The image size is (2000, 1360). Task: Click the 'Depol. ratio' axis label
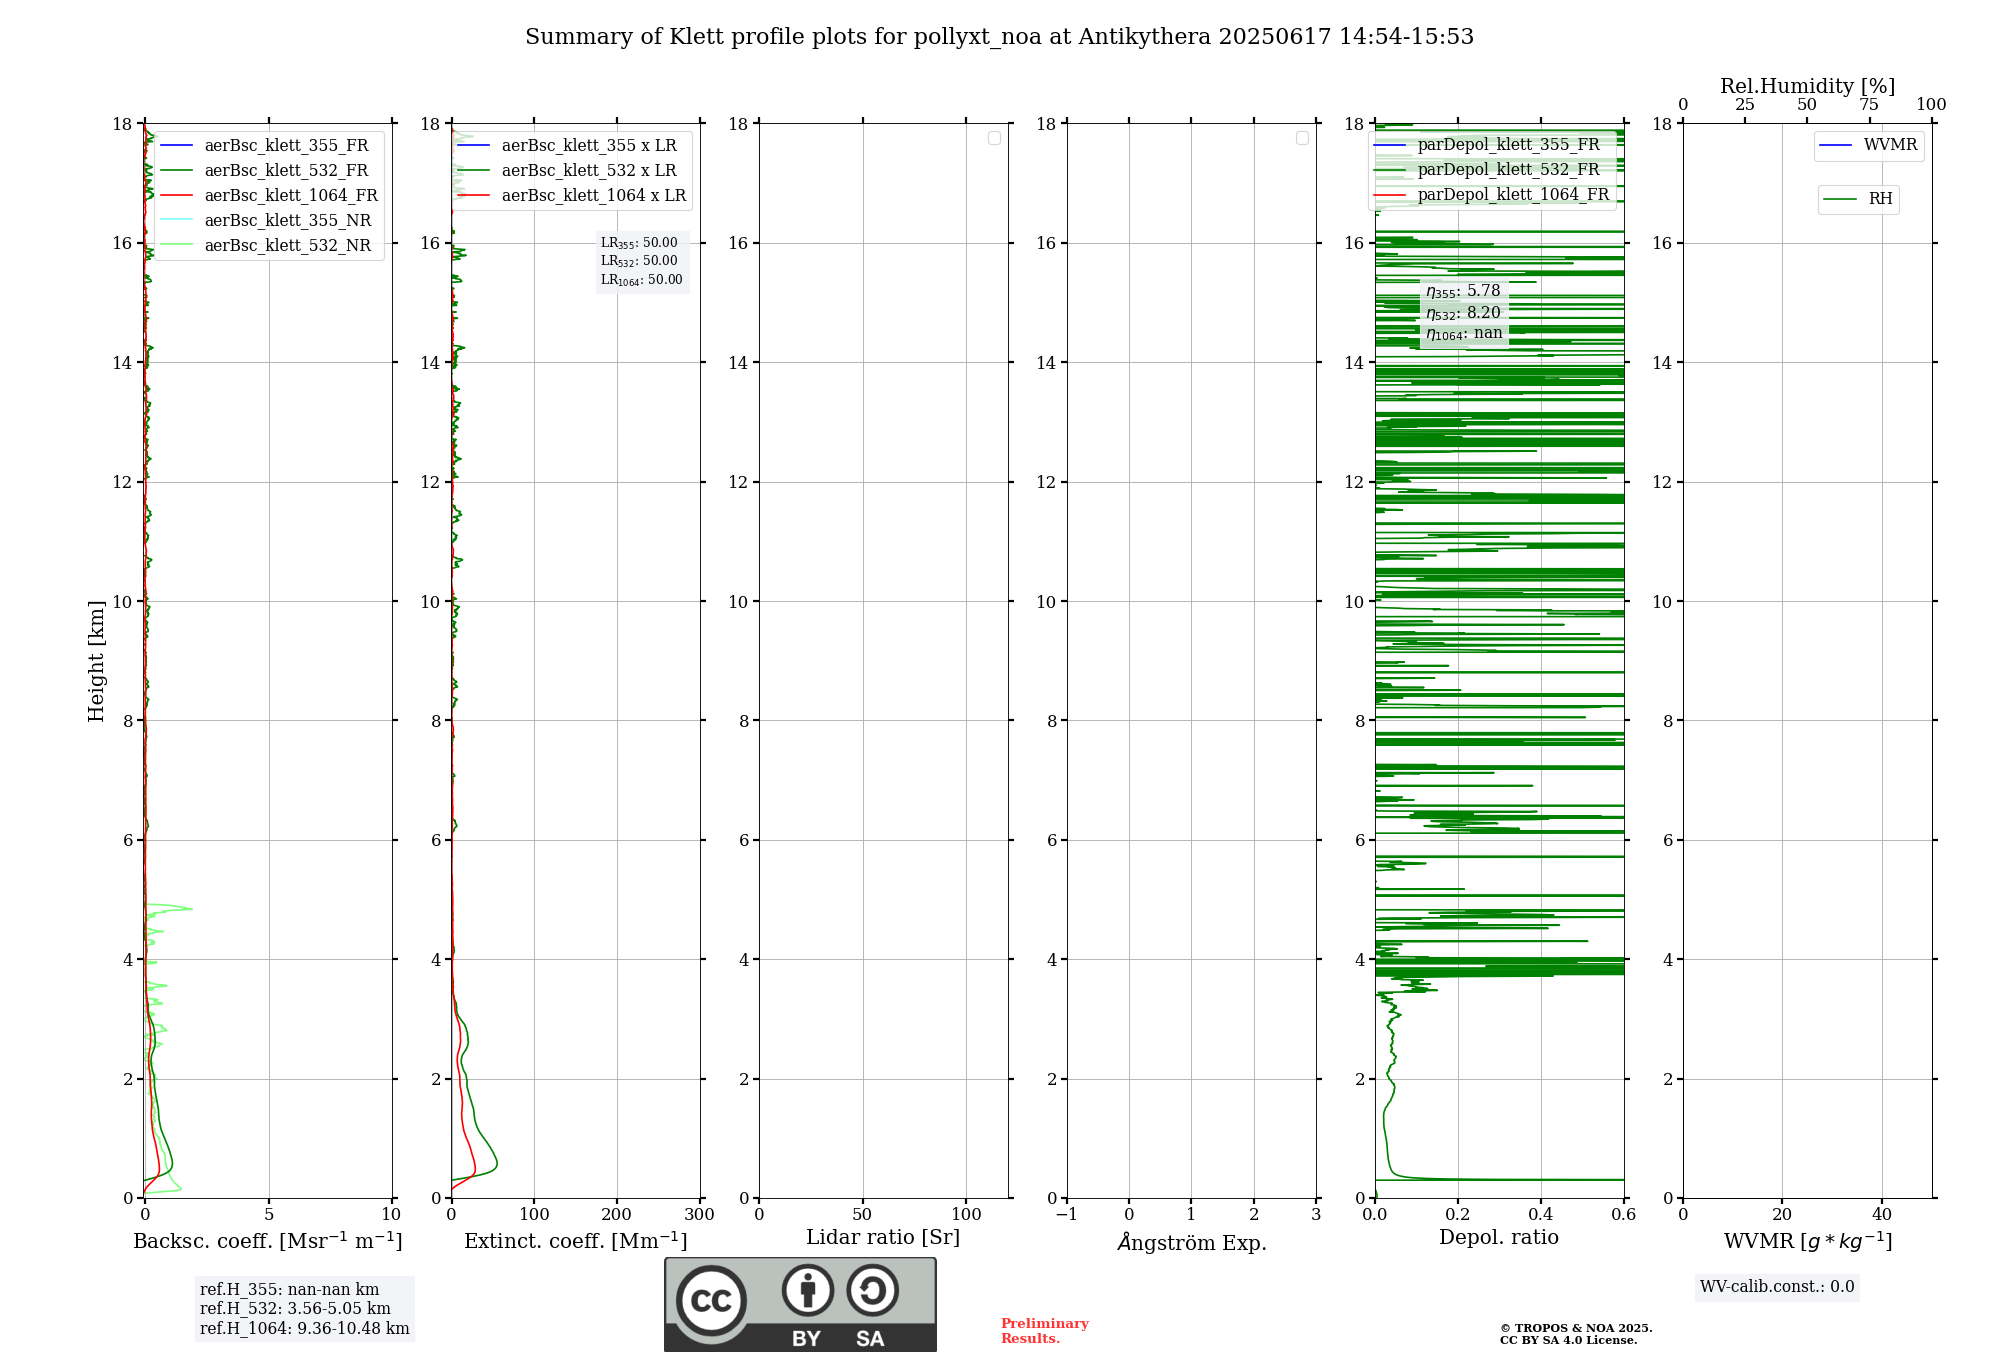point(1499,1238)
